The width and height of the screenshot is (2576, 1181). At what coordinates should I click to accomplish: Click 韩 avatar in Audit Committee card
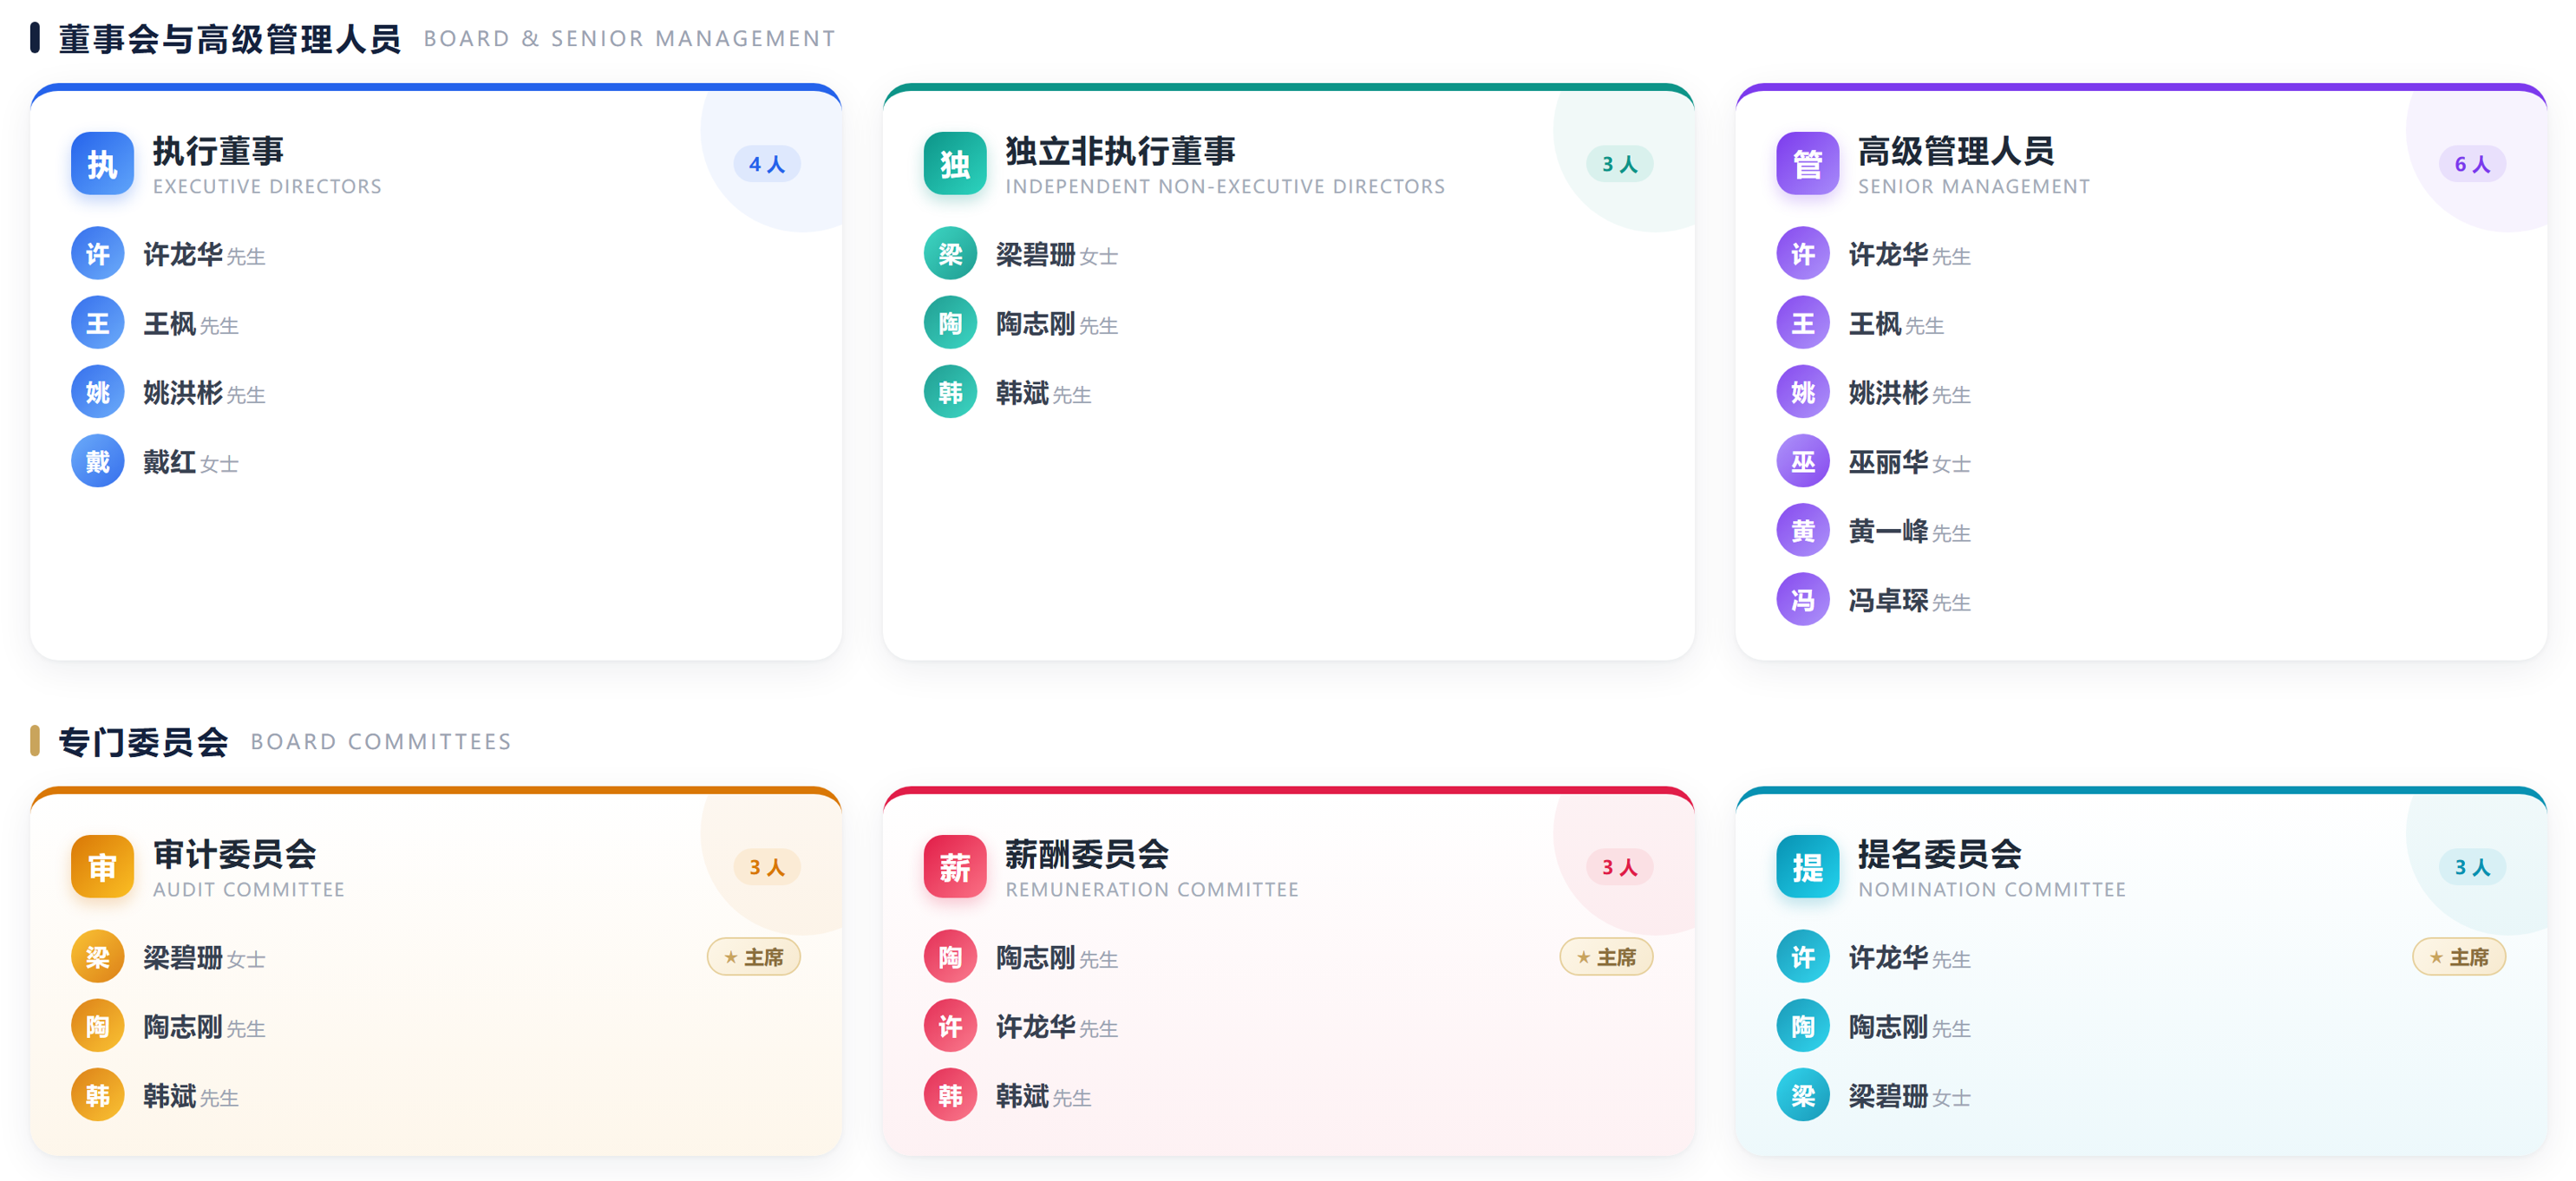(98, 1095)
